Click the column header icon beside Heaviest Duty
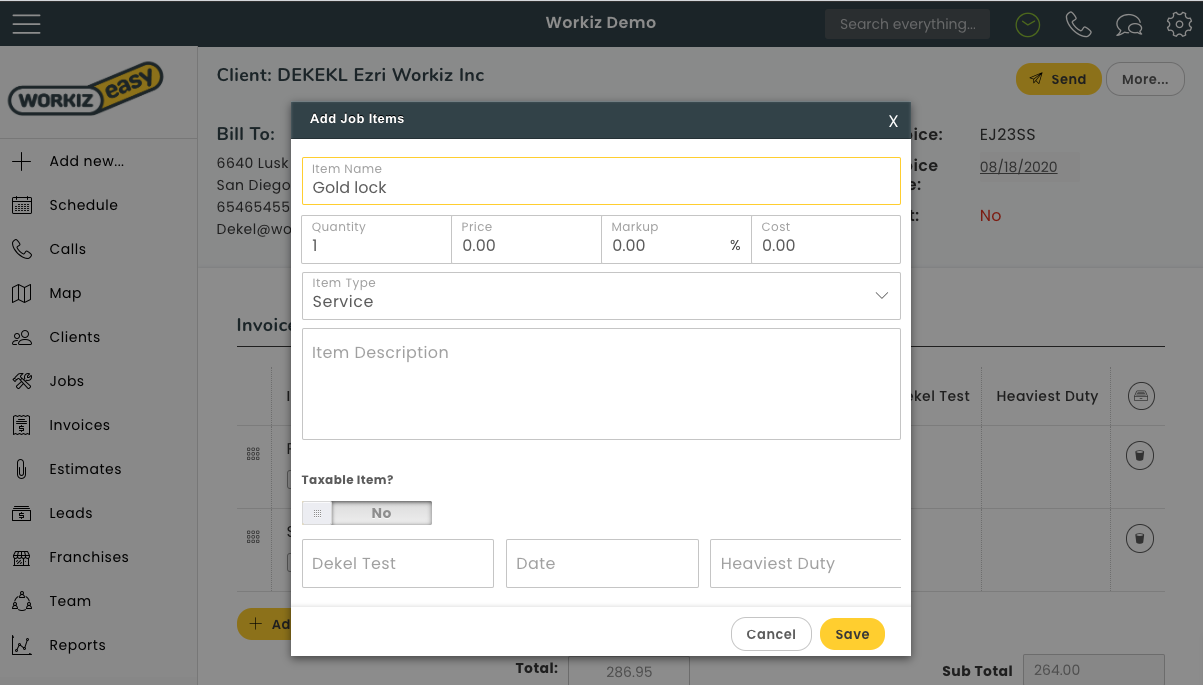This screenshot has height=685, width=1203. pyautogui.click(x=1140, y=396)
